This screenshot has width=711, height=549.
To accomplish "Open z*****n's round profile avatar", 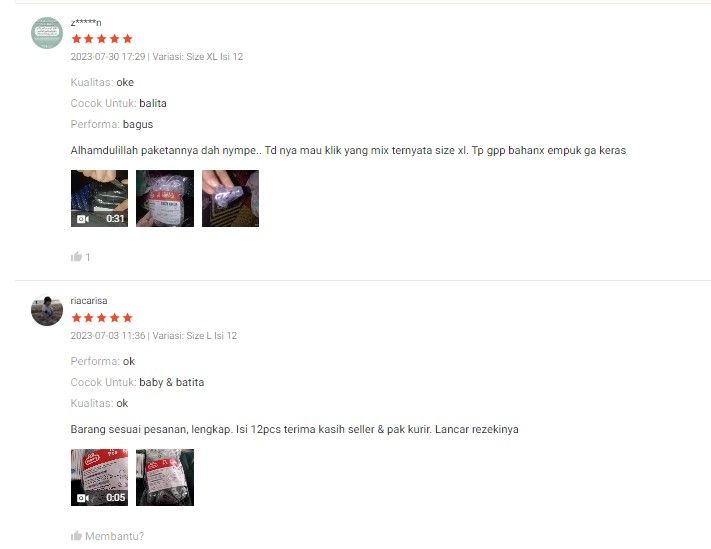I will coord(47,33).
